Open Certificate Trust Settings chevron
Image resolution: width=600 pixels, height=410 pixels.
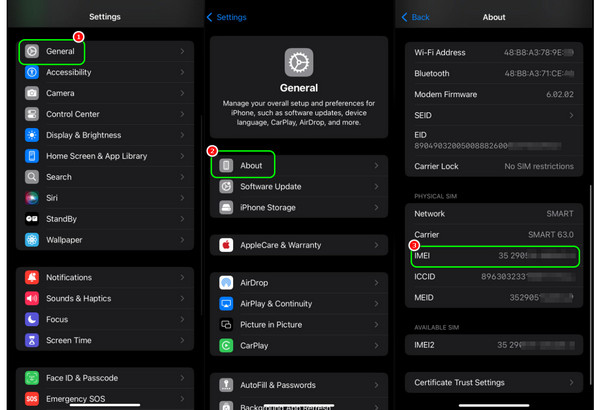pyautogui.click(x=571, y=382)
